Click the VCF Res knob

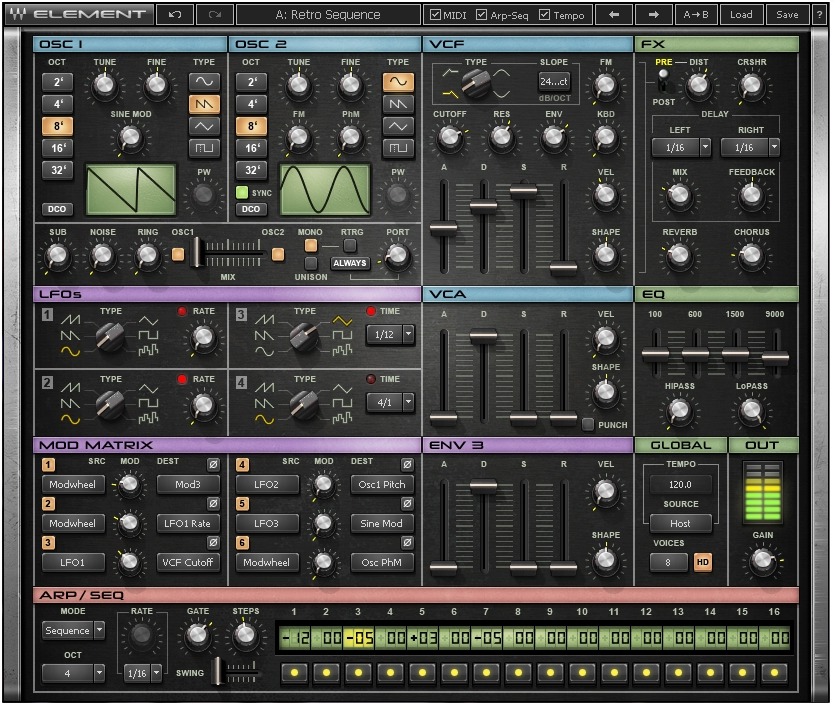click(x=502, y=137)
